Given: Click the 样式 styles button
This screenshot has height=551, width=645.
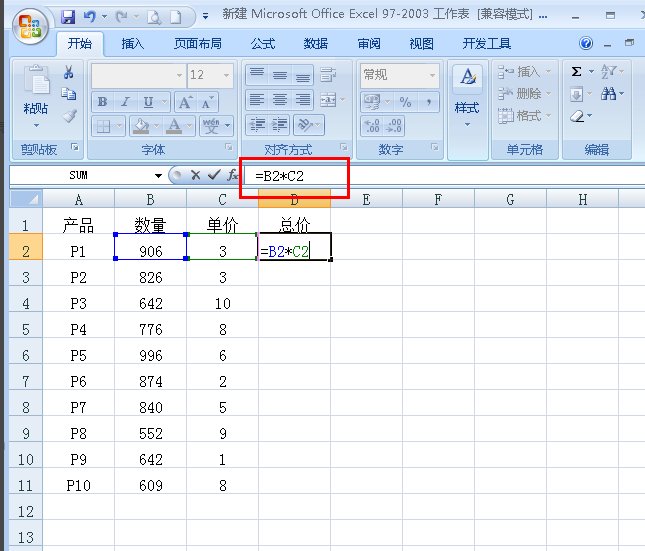Looking at the screenshot, I should (x=466, y=95).
